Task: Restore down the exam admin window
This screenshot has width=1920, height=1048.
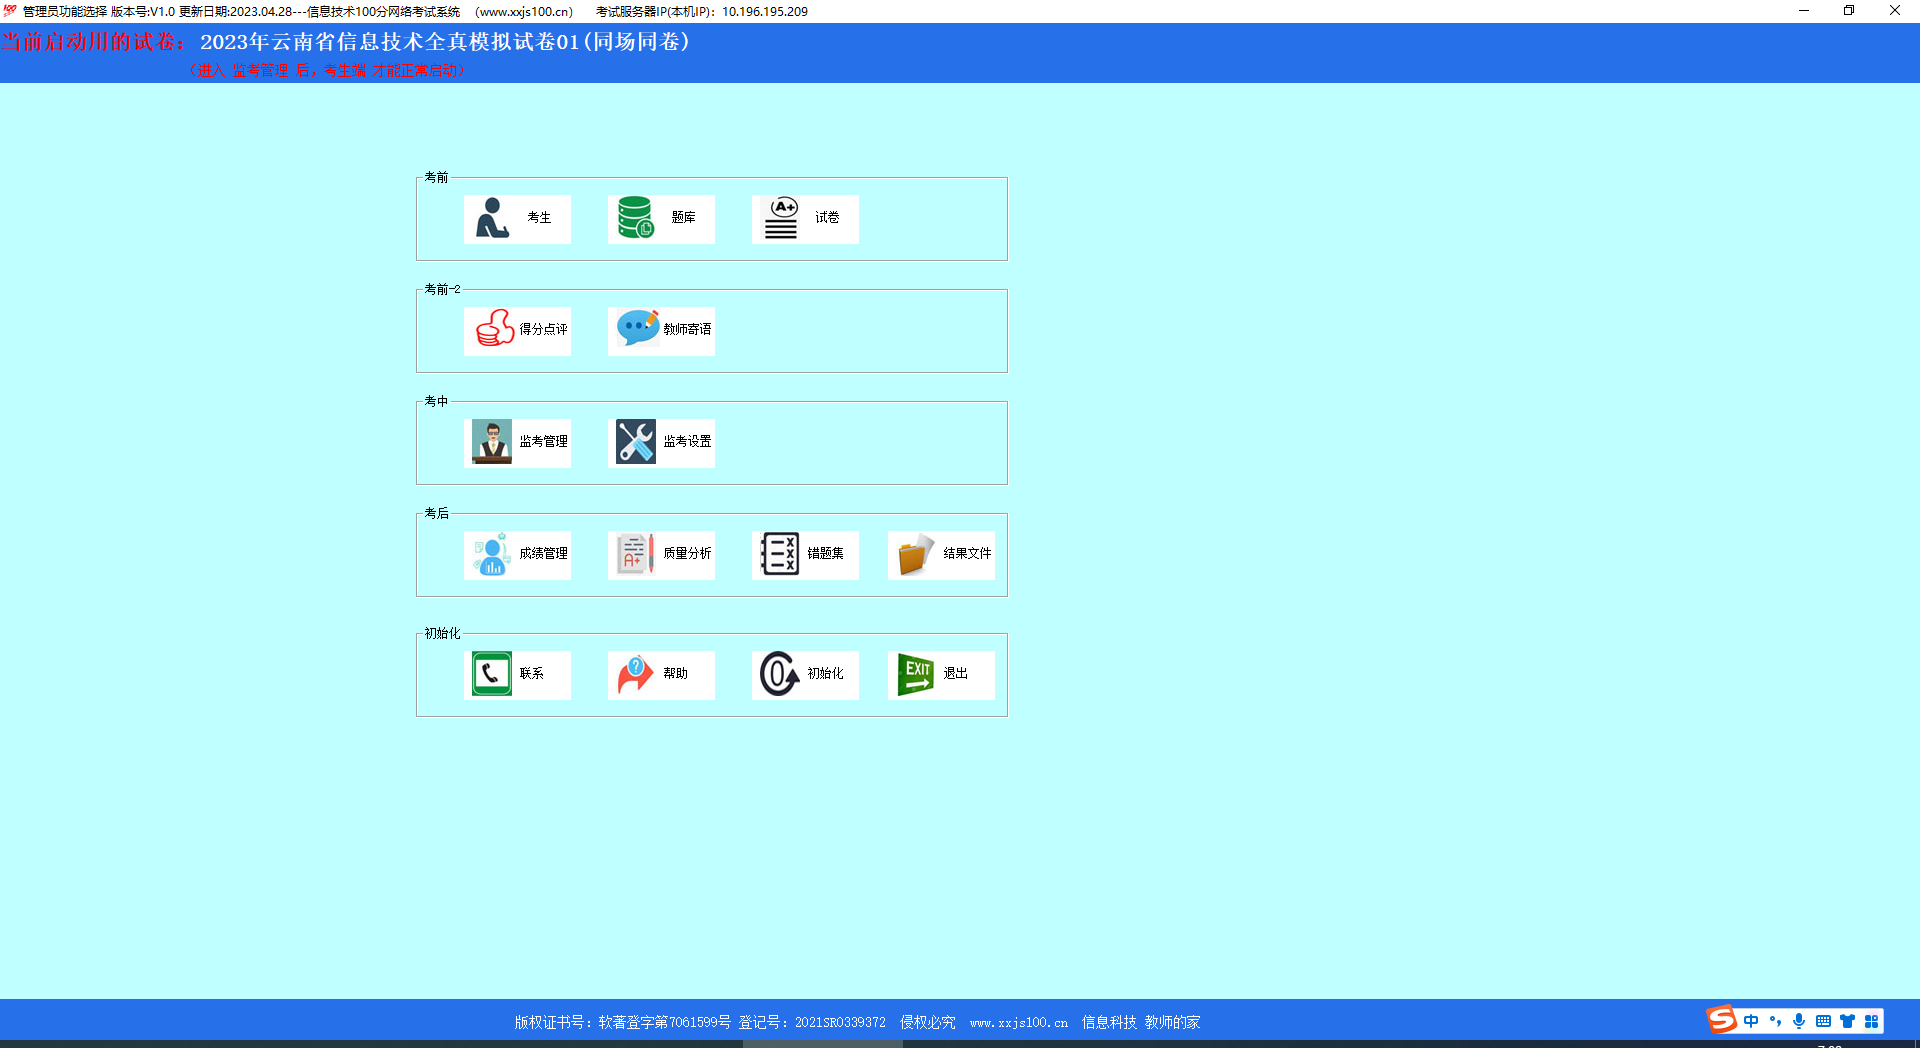Action: click(1849, 11)
